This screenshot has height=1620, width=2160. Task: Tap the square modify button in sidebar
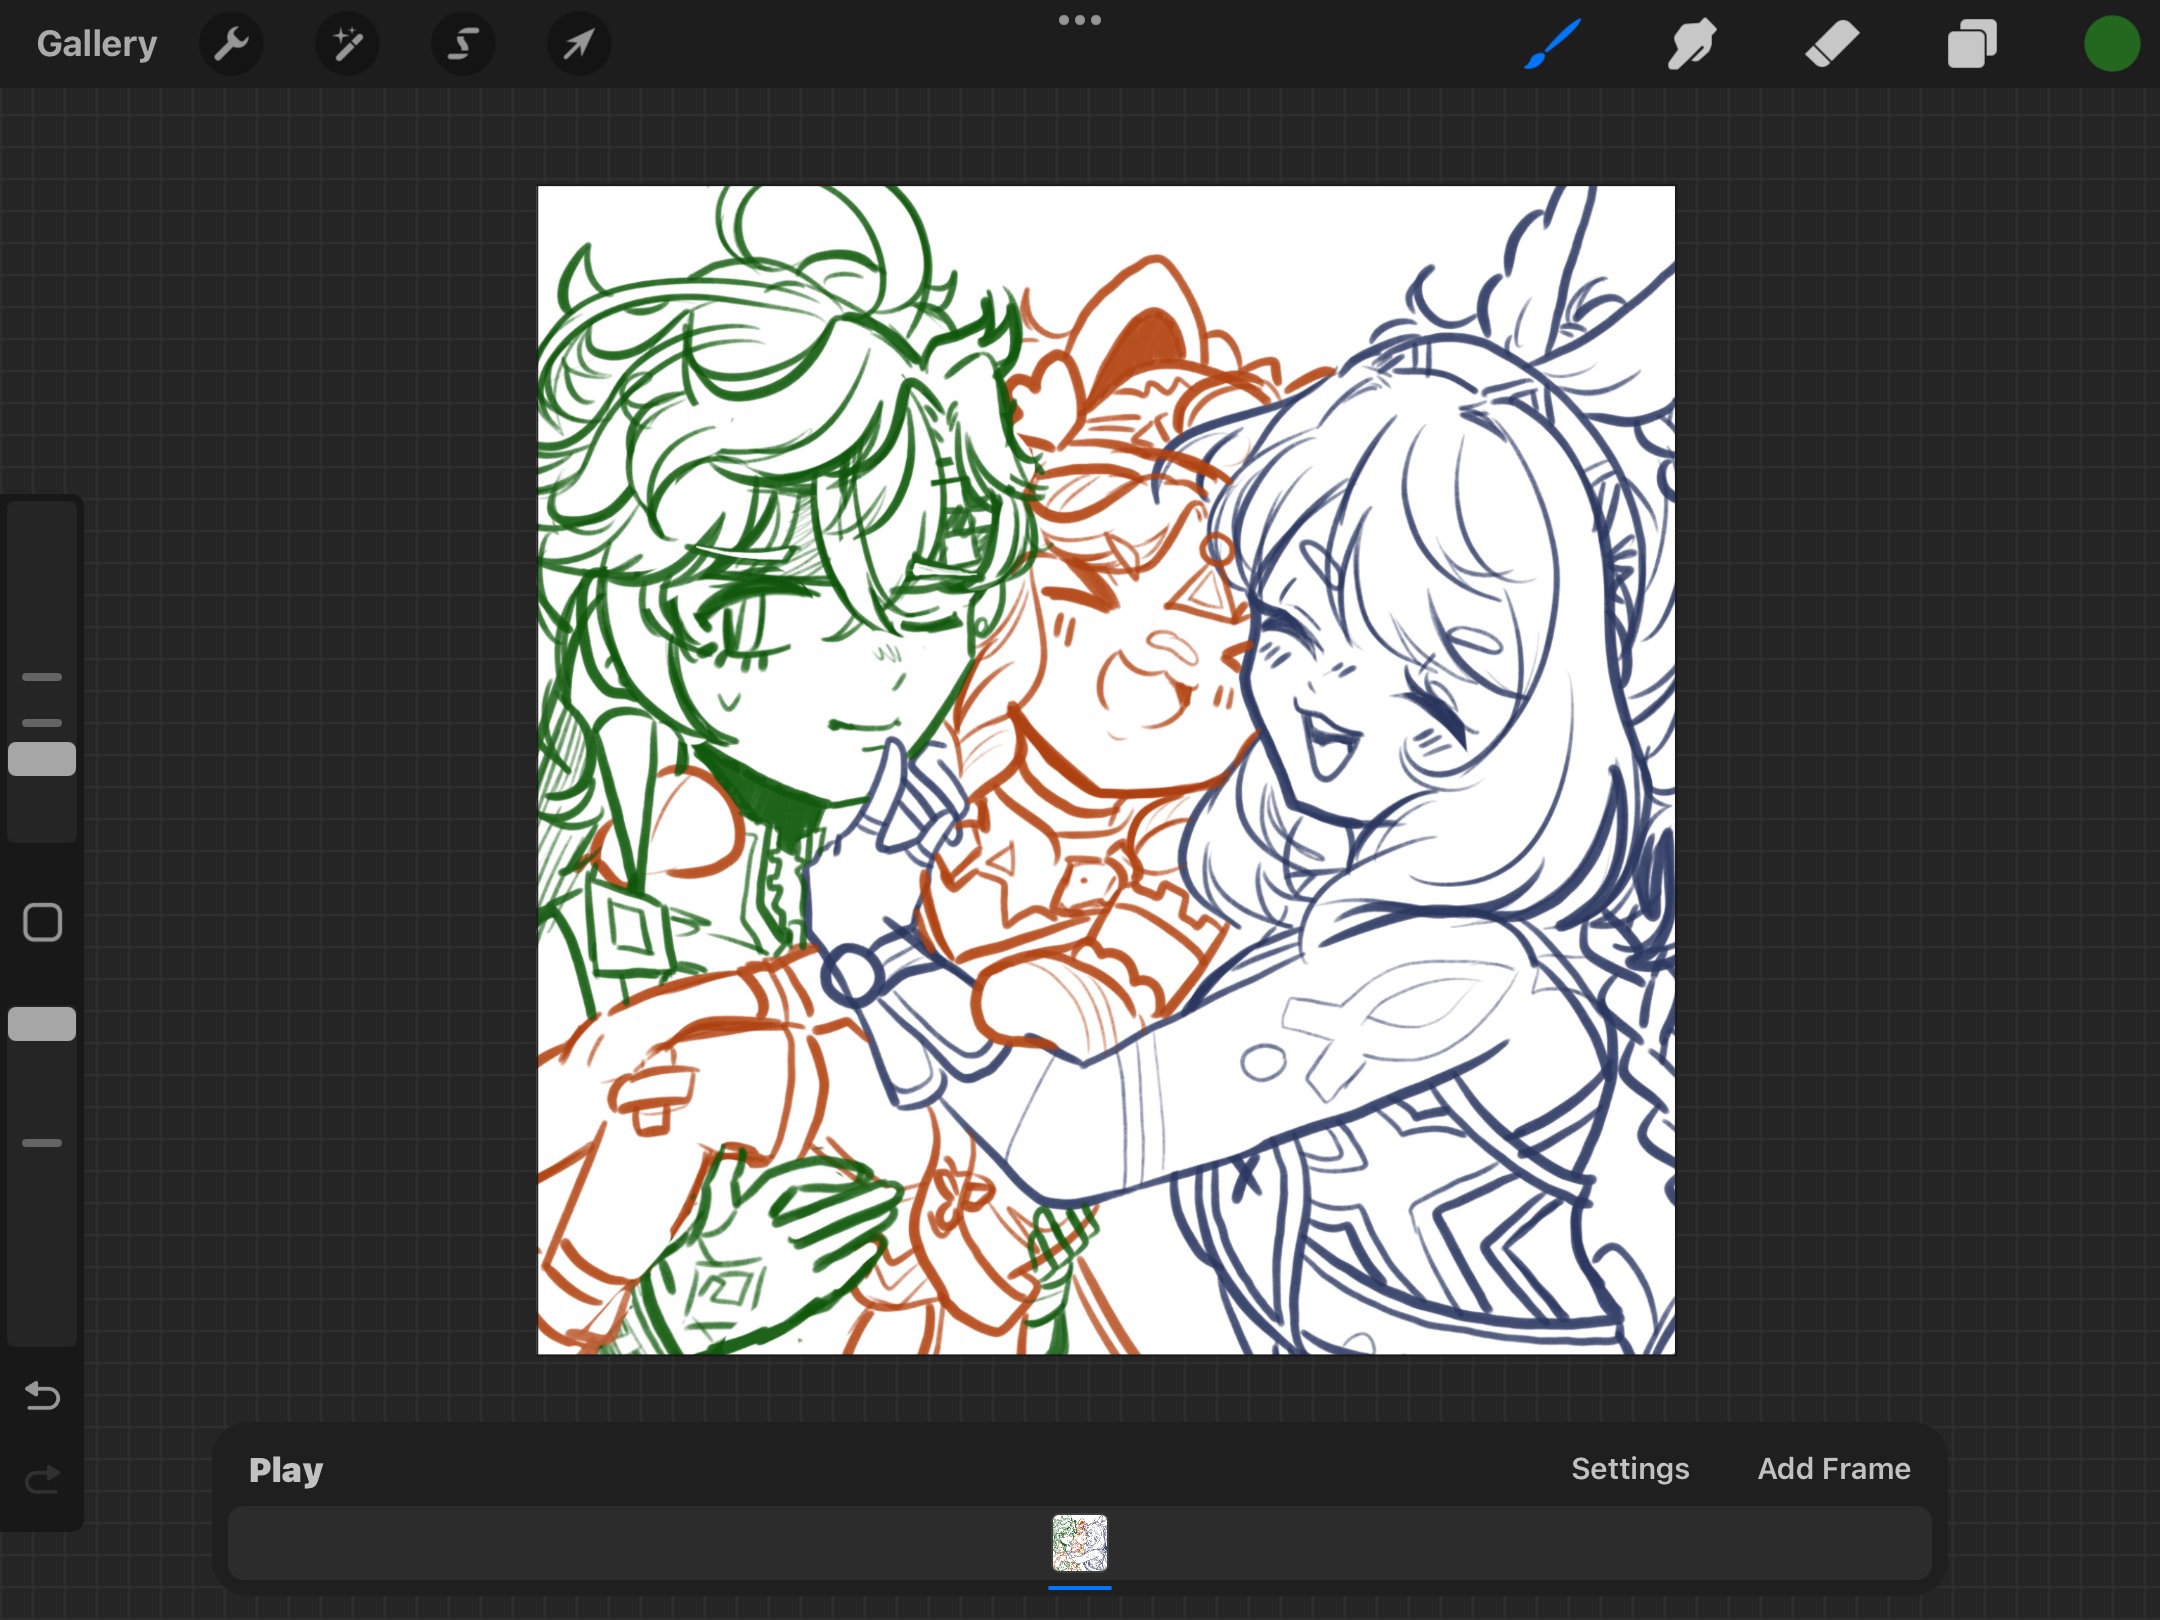tap(42, 922)
